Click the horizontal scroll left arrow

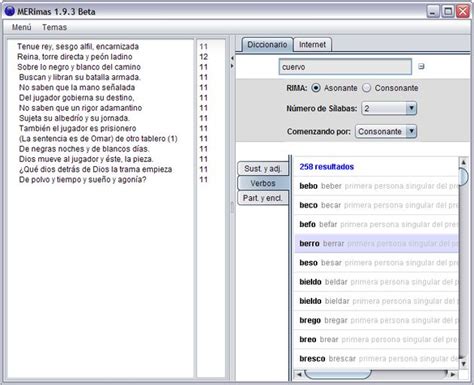tap(299, 374)
